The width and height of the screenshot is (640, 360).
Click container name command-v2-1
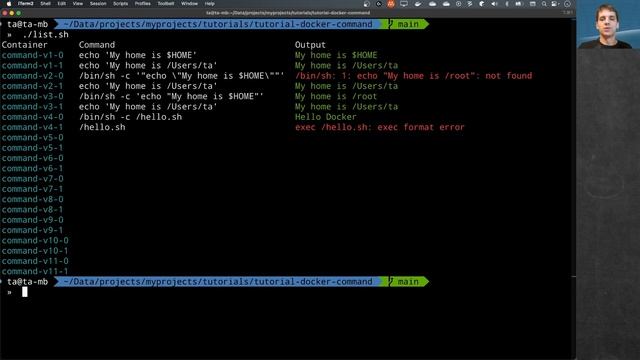click(32, 86)
